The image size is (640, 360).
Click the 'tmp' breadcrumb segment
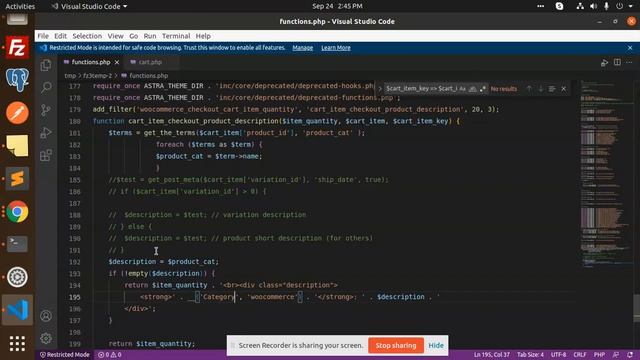pyautogui.click(x=70, y=76)
